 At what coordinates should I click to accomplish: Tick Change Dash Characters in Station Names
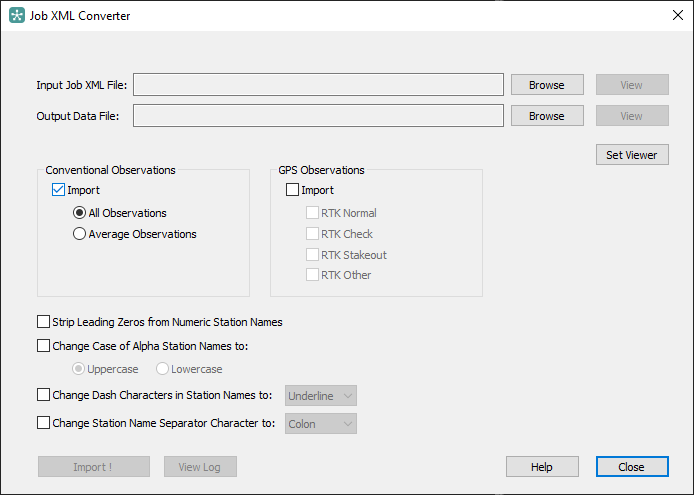pyautogui.click(x=43, y=394)
